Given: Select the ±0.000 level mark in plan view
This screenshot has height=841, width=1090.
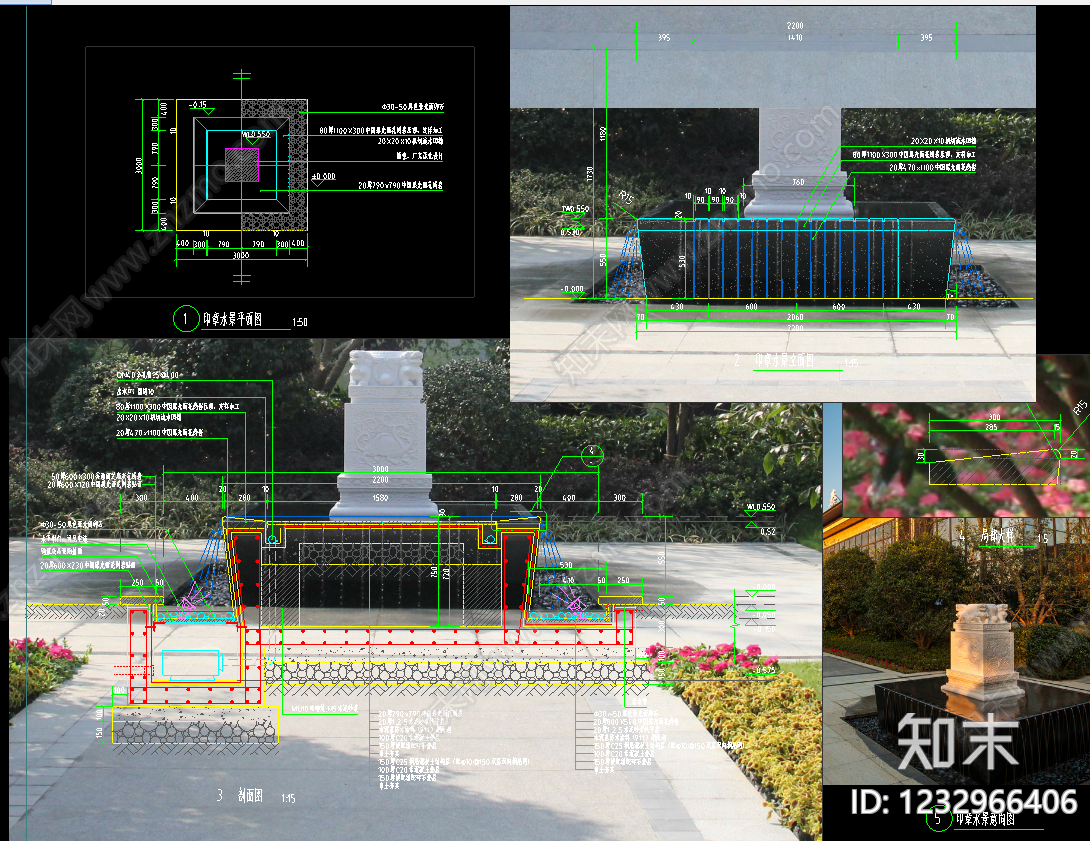Looking at the screenshot, I should click(323, 177).
